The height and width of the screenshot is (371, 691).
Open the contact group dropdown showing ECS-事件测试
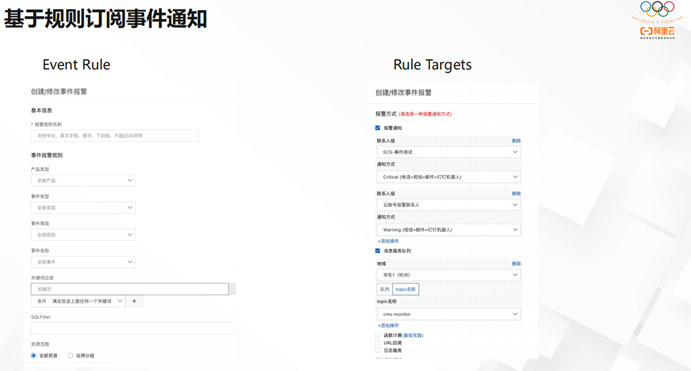(449, 152)
